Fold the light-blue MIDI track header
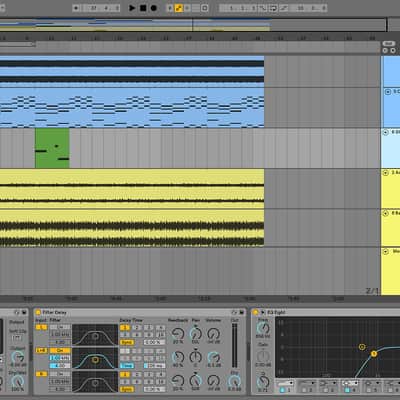The width and height of the screenshot is (400, 400). coord(386,132)
